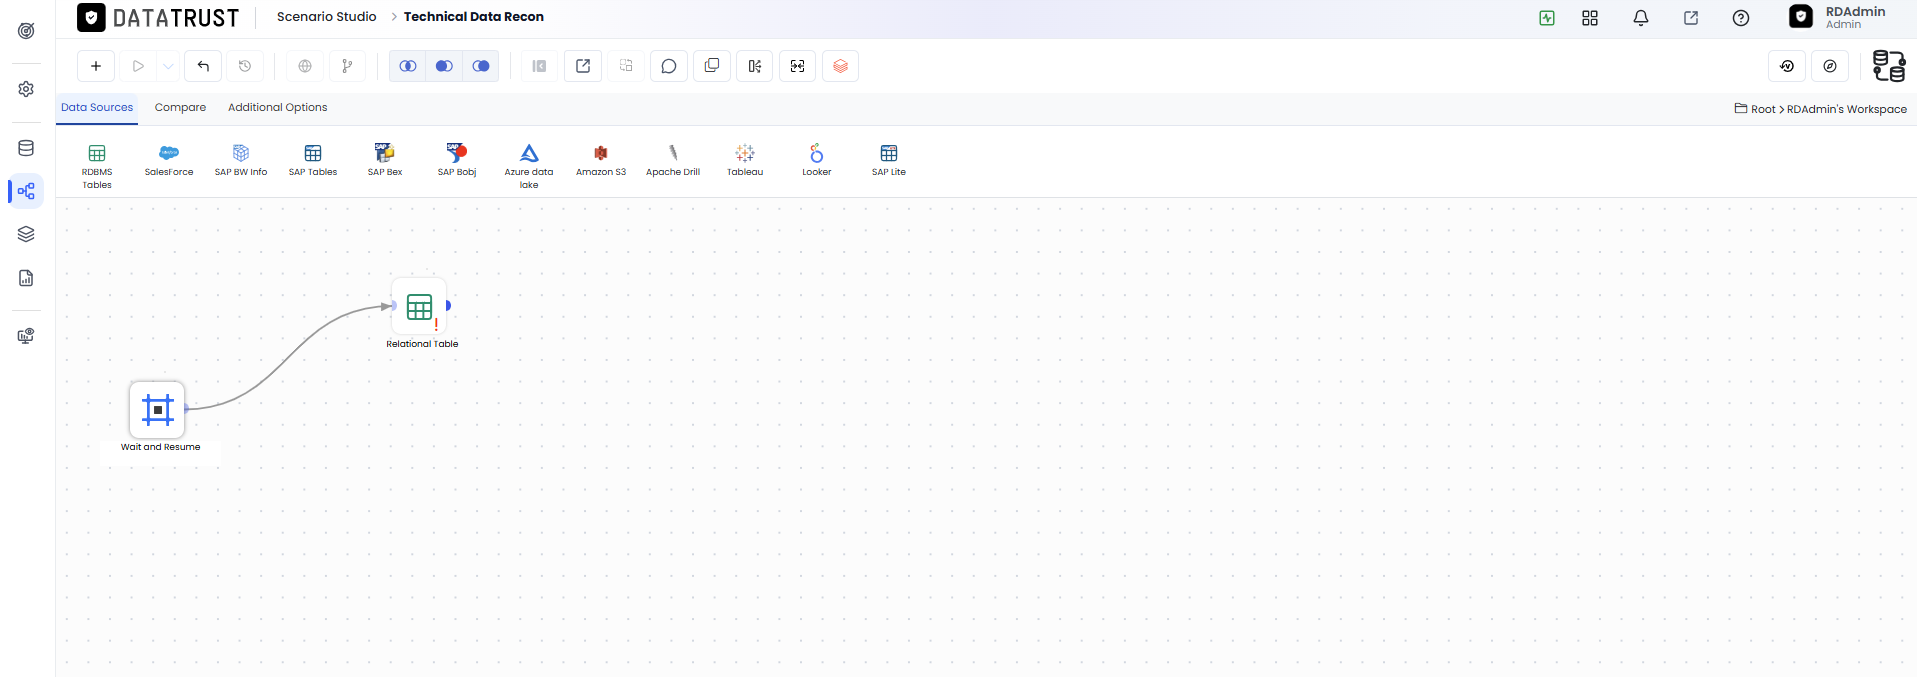1917x677 pixels.
Task: Select Azure data lake source
Action: pos(529,166)
